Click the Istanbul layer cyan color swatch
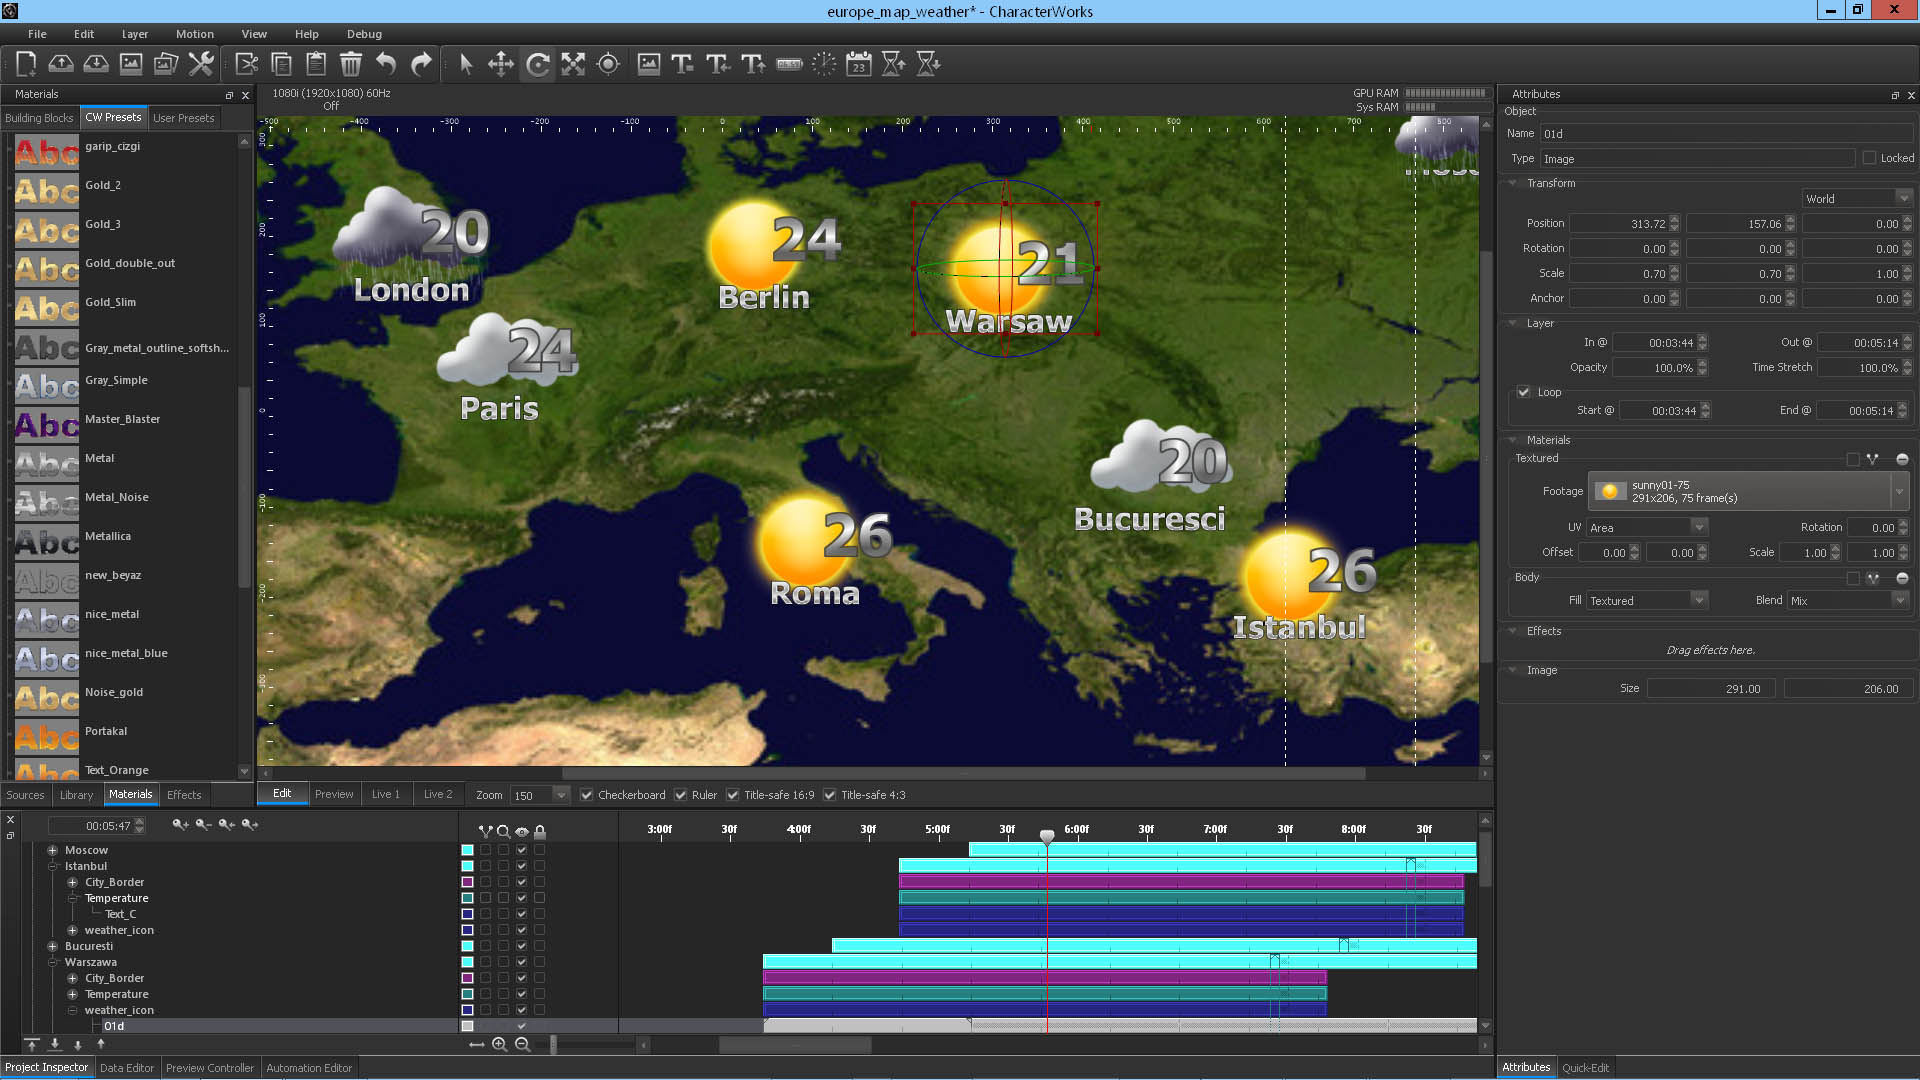This screenshot has width=1920, height=1080. coord(467,866)
